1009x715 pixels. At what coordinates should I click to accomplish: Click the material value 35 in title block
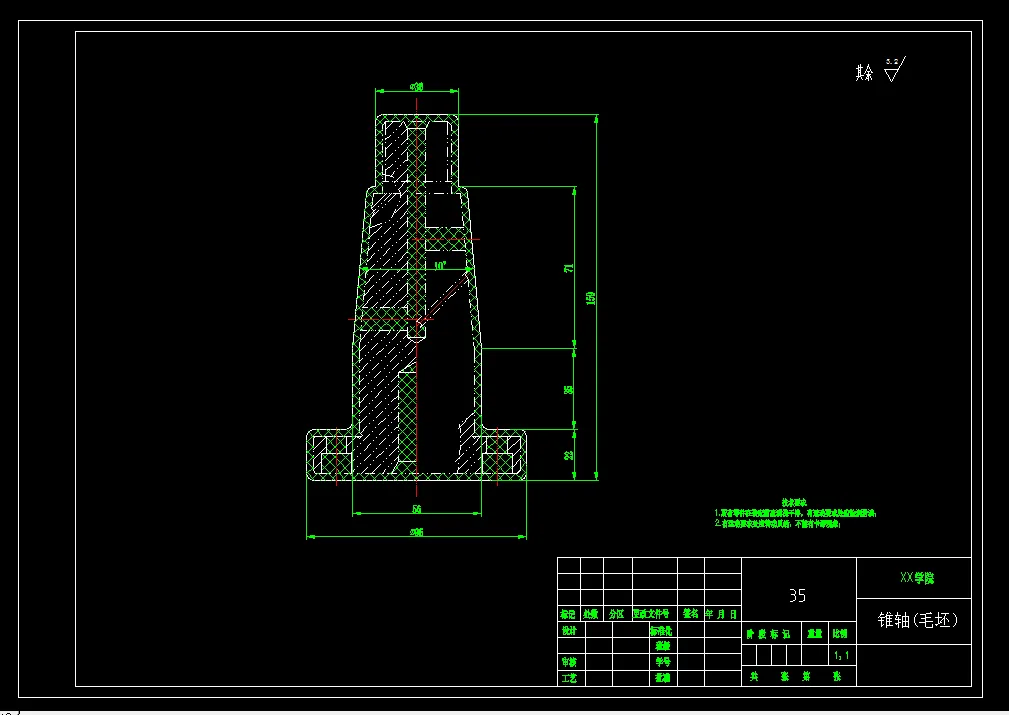[797, 596]
